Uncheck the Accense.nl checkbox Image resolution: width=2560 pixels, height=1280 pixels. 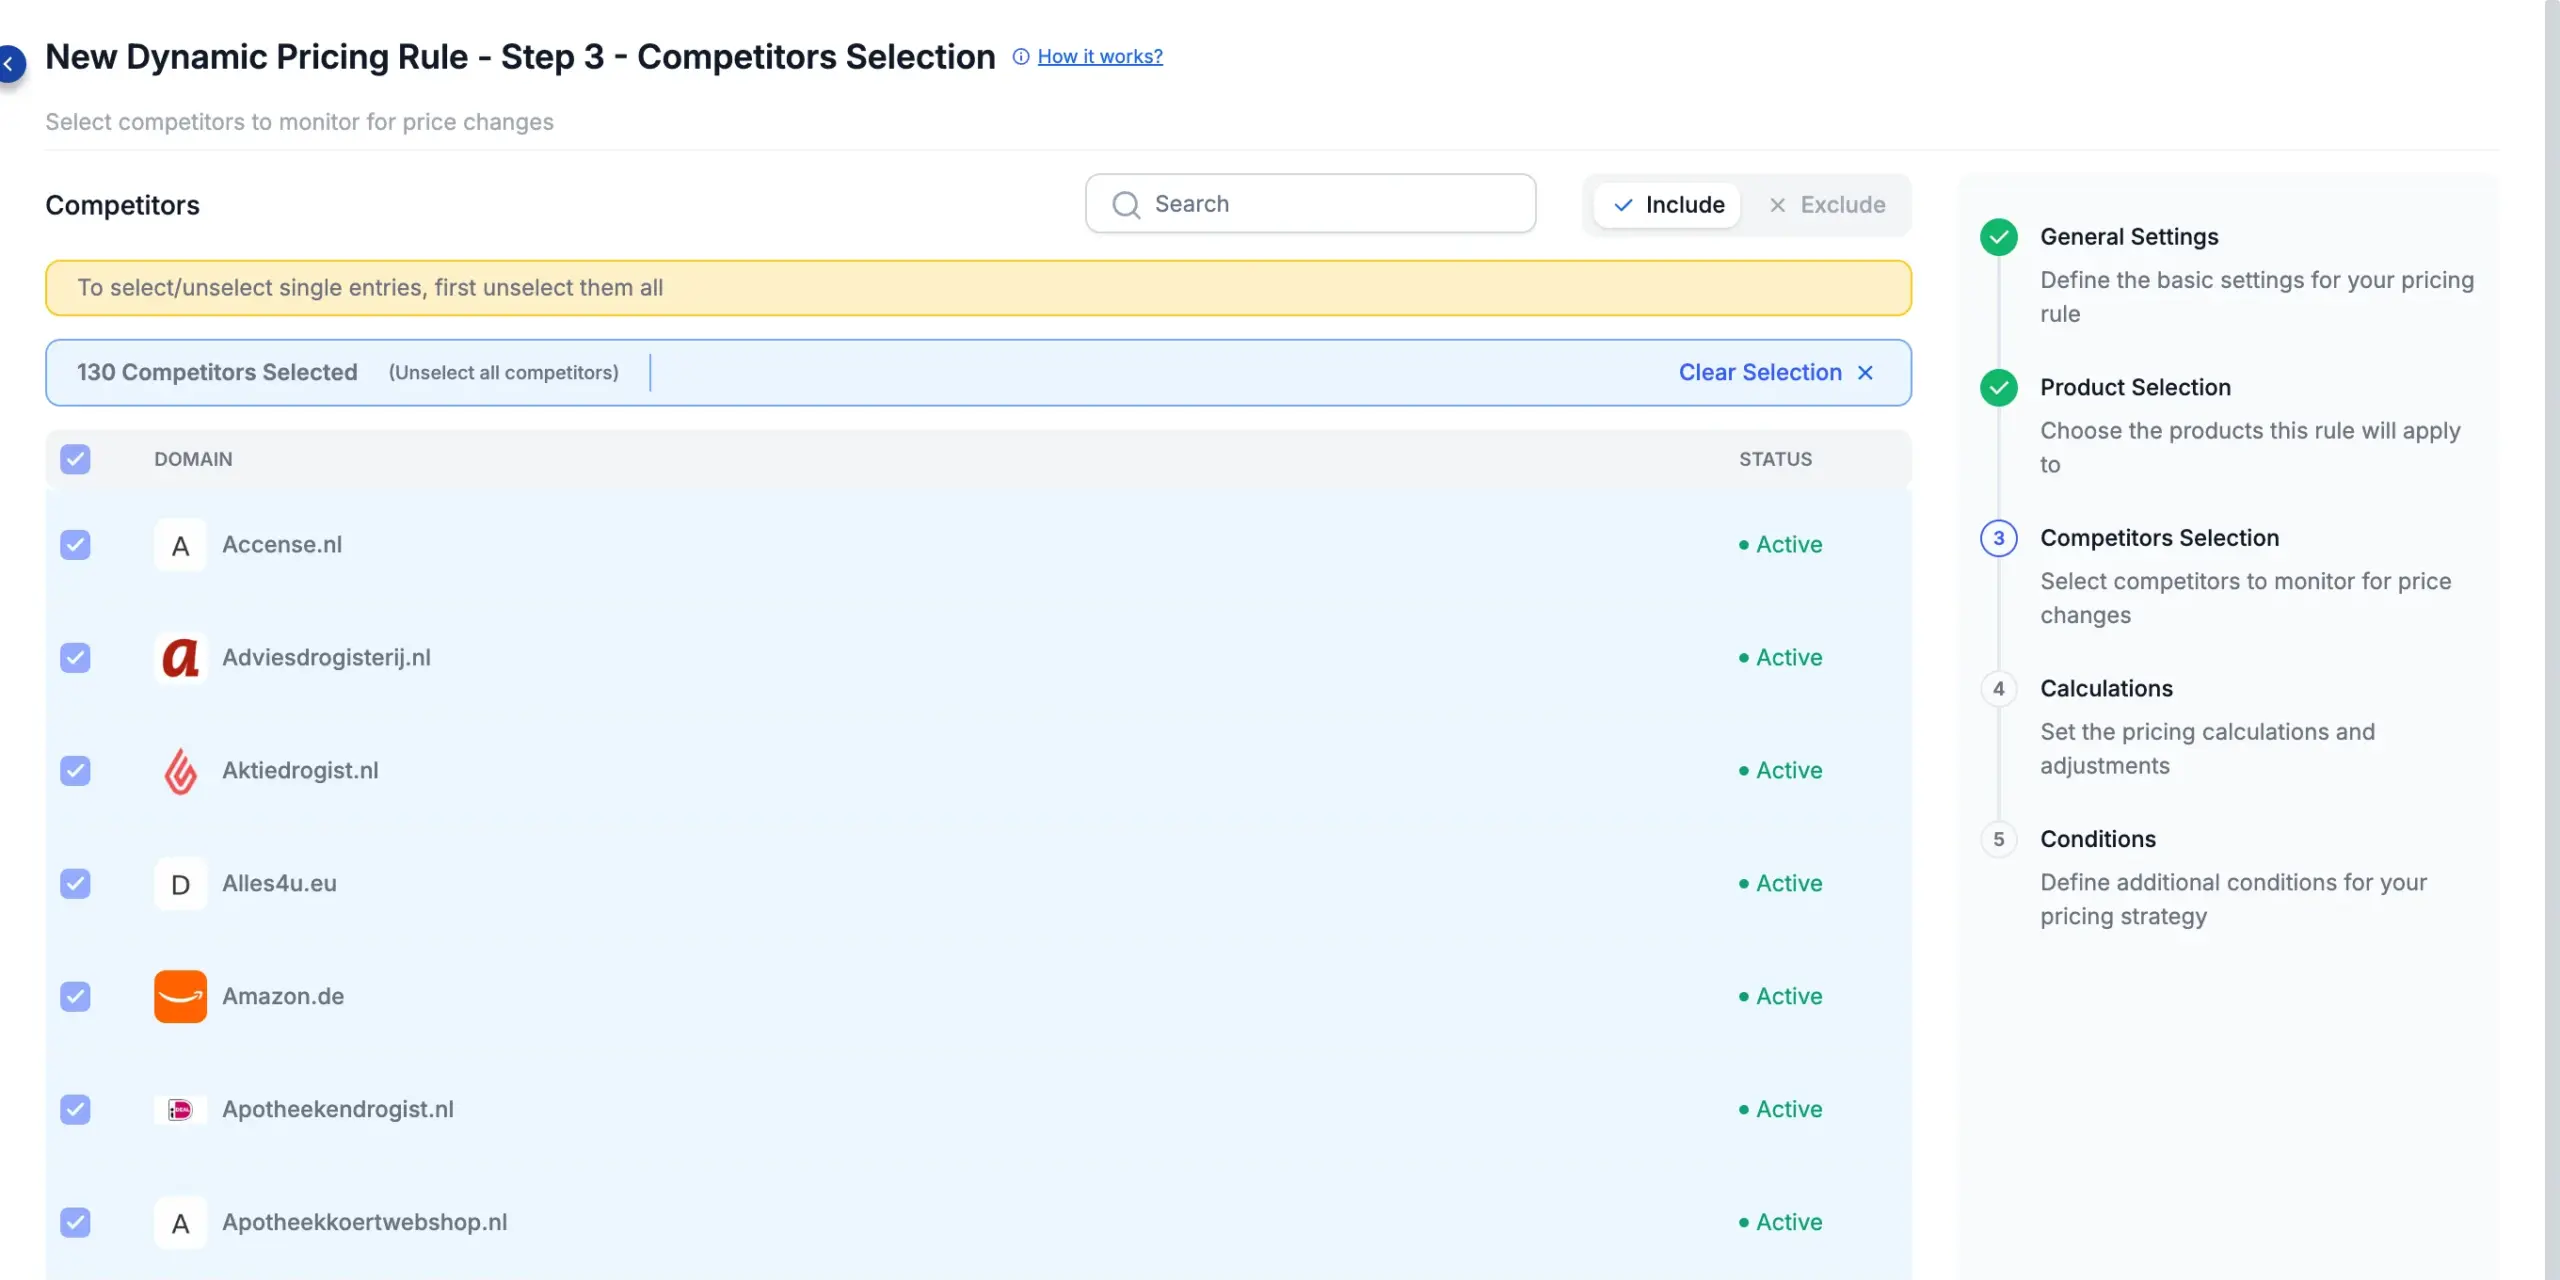(x=75, y=545)
